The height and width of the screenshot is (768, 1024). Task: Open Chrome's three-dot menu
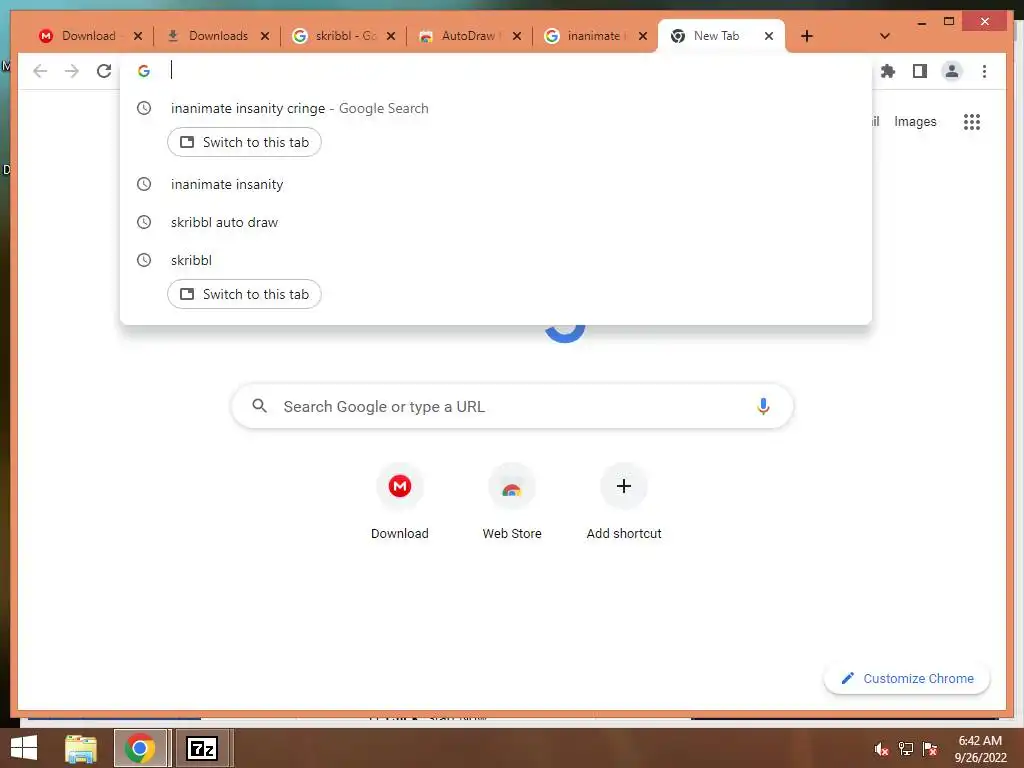click(984, 71)
